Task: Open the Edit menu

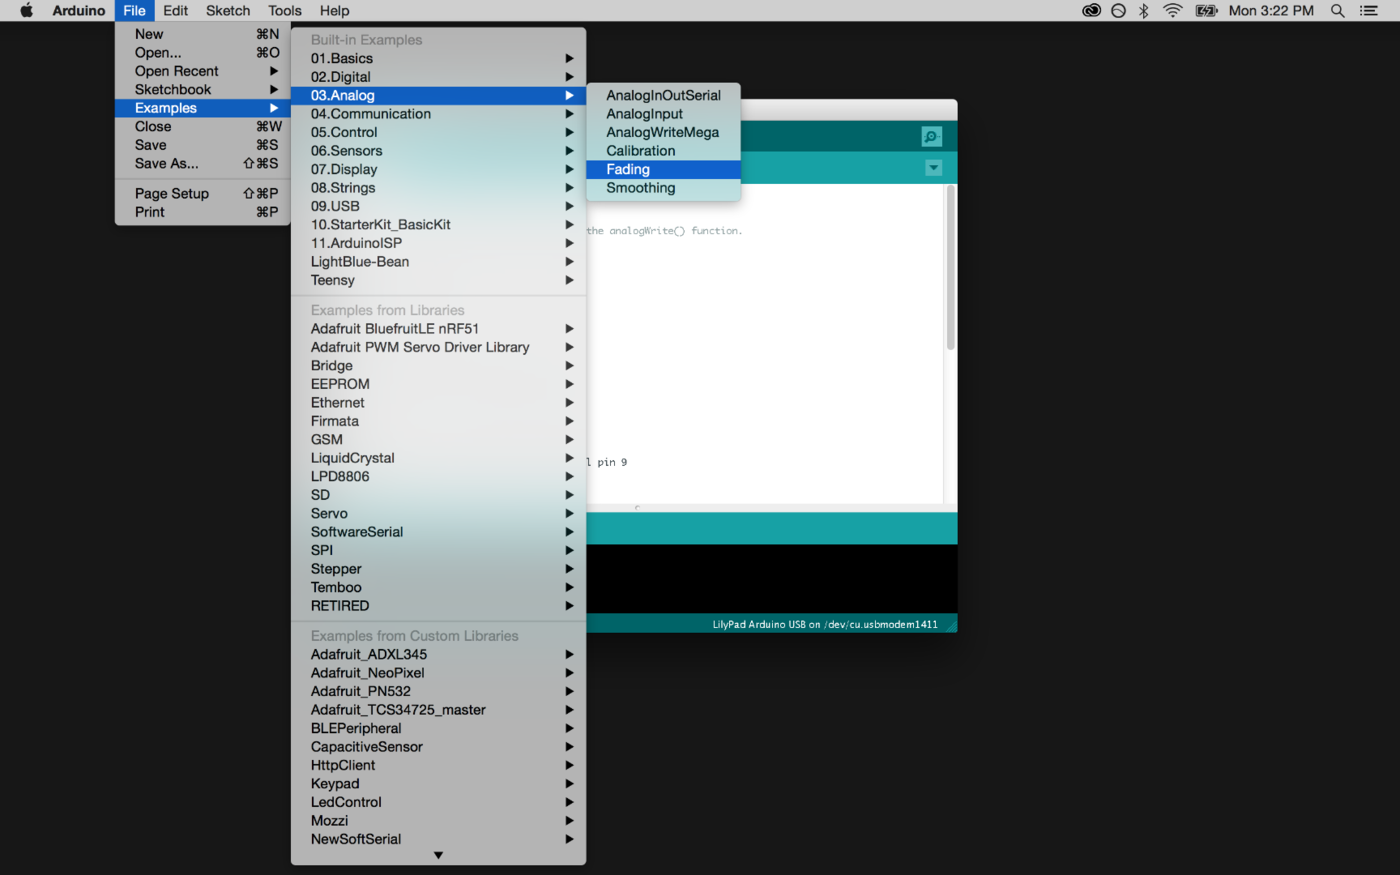Action: click(175, 10)
